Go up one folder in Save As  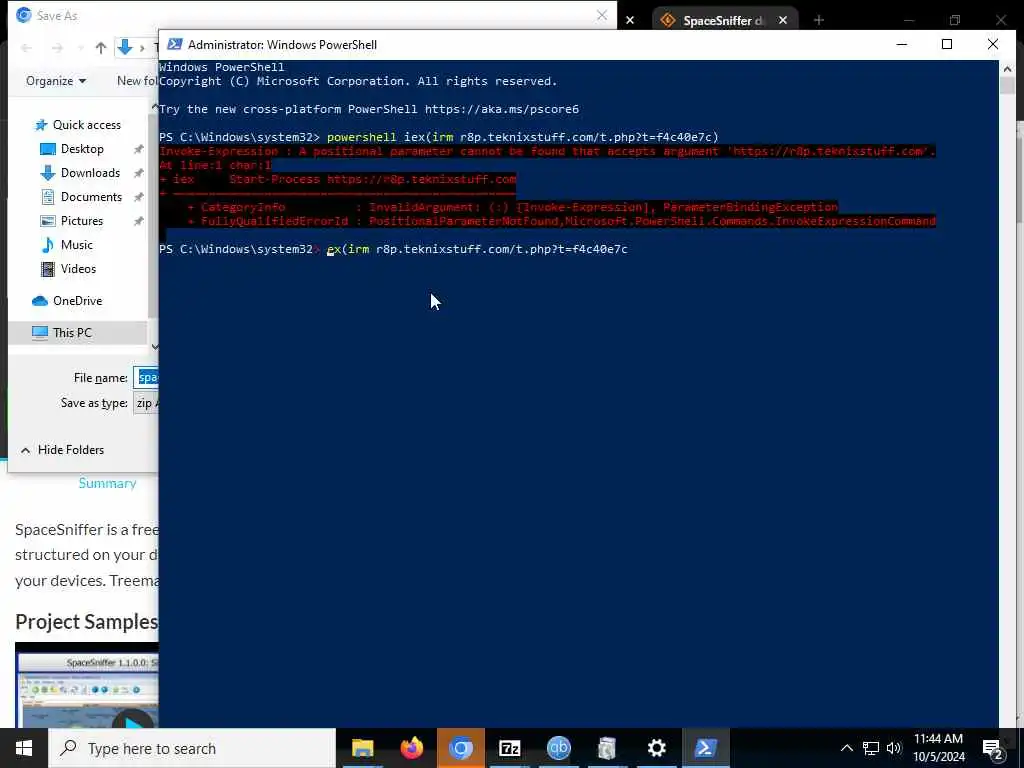pos(101,48)
